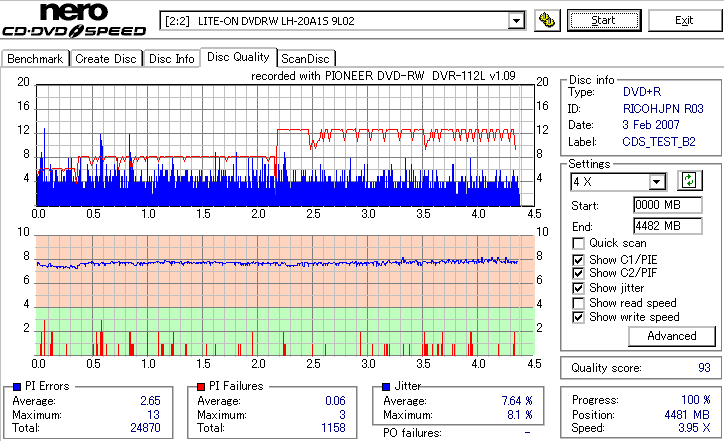Click the Jitter average 7.64 % value
The width and height of the screenshot is (724, 441).
pos(517,401)
